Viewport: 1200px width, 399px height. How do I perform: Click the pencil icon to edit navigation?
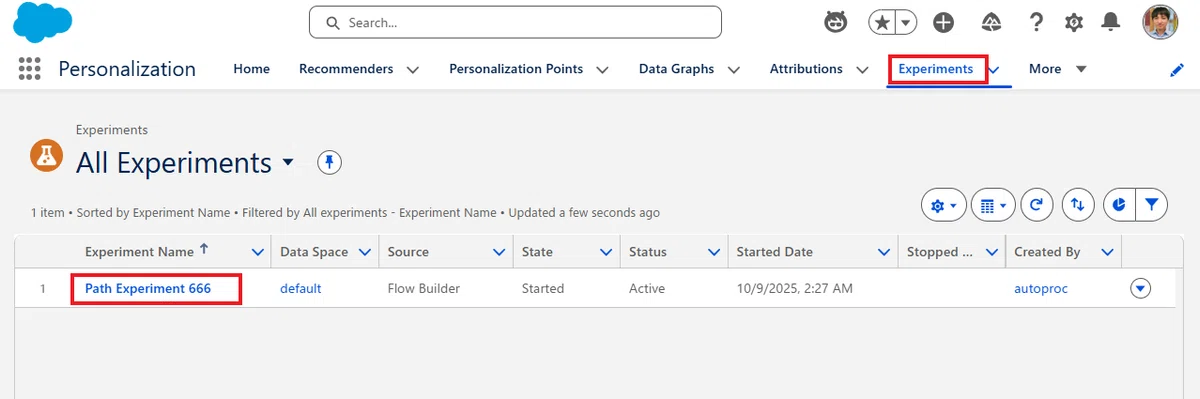(1177, 70)
